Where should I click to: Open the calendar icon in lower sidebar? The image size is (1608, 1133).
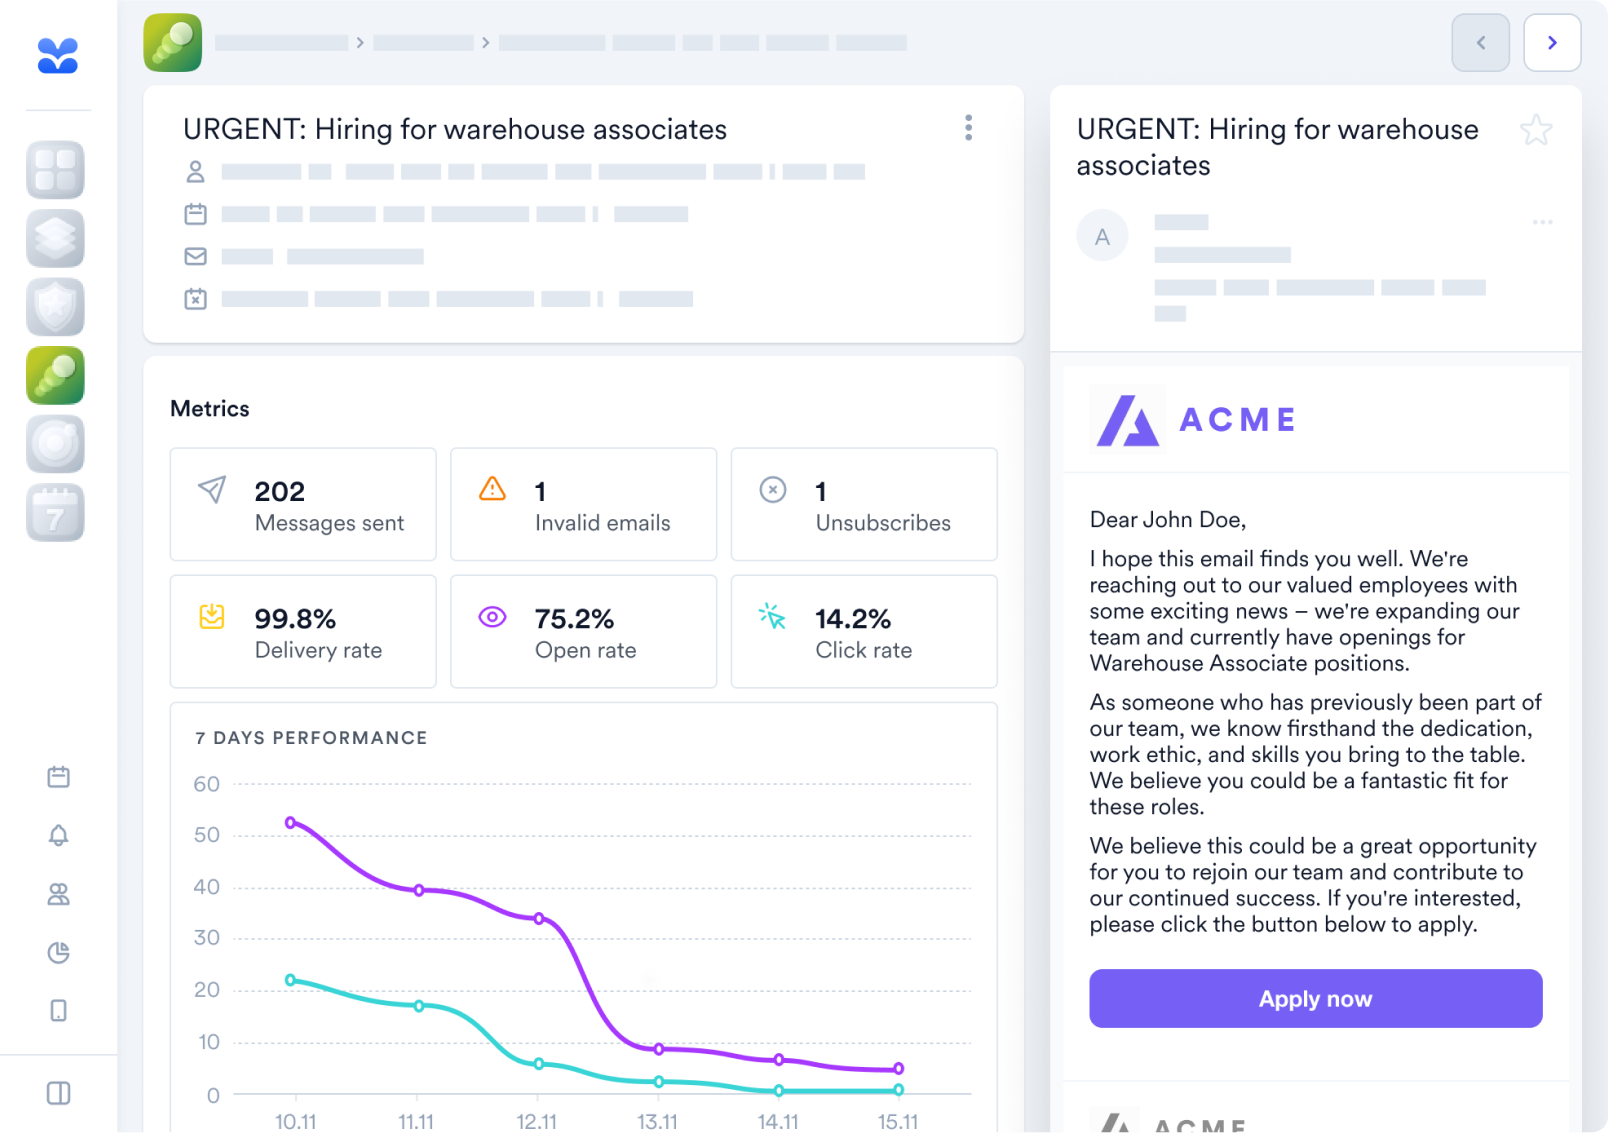tap(59, 777)
